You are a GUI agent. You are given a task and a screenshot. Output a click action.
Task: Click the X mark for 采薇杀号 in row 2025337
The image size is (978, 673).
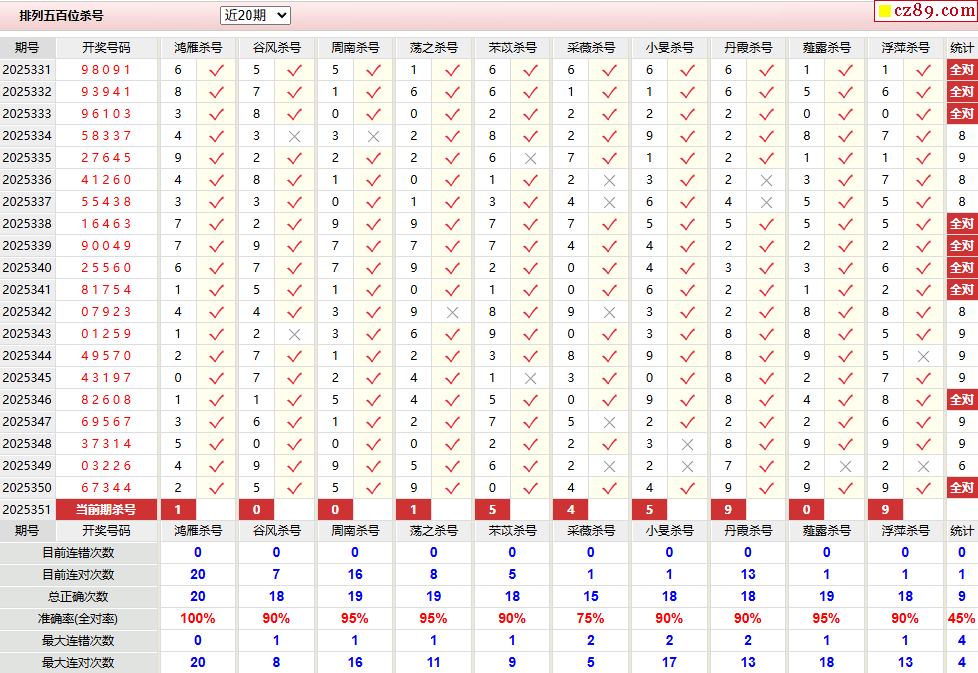coord(609,202)
